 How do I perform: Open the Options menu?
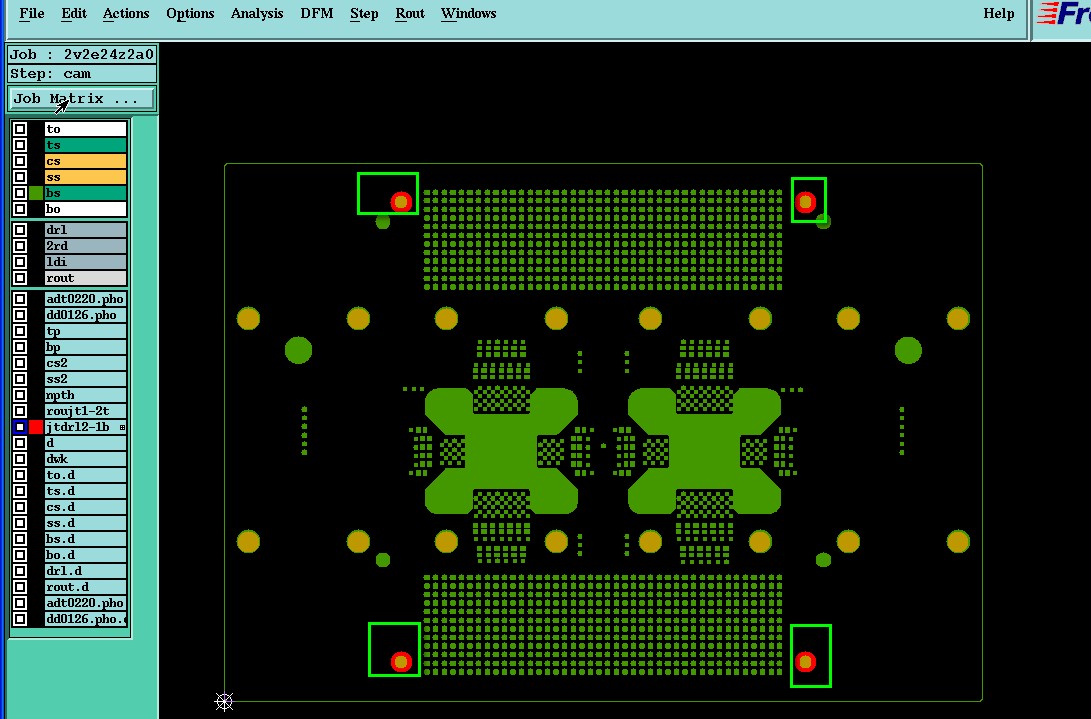[190, 13]
